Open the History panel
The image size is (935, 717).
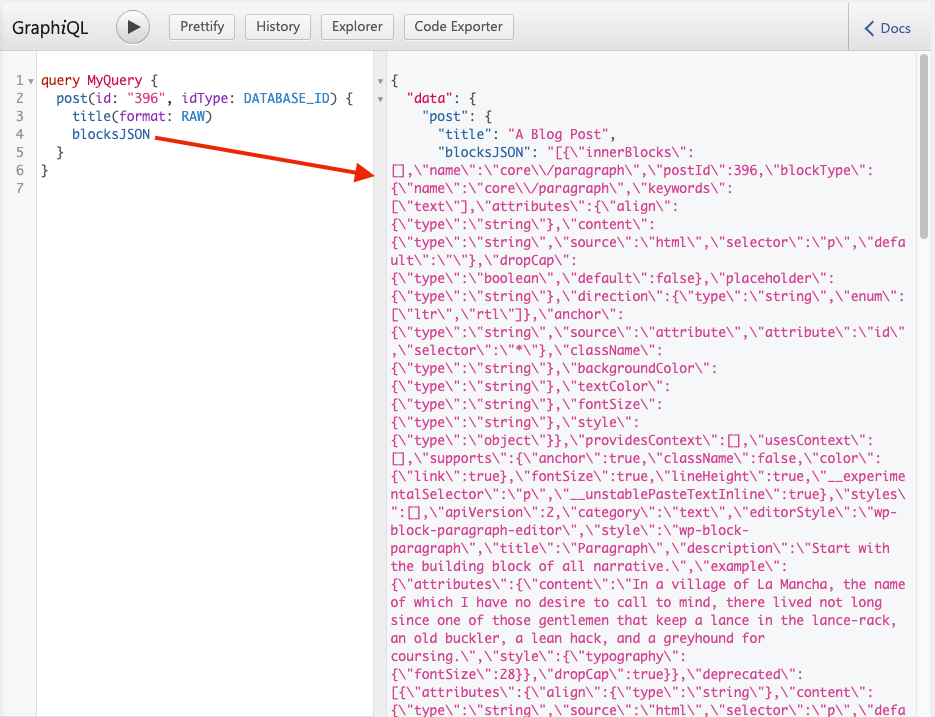click(278, 27)
